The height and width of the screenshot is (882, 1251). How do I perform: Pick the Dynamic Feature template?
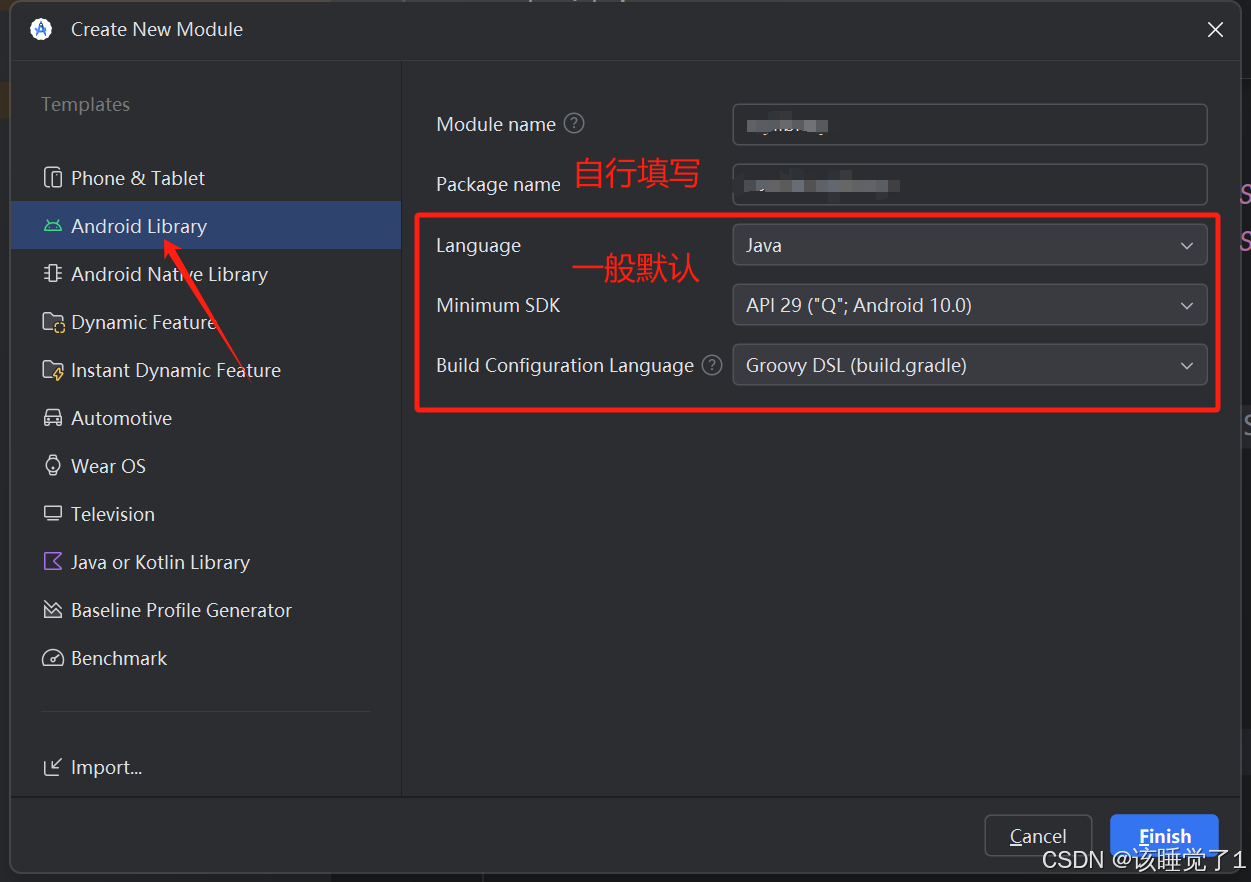click(x=206, y=322)
